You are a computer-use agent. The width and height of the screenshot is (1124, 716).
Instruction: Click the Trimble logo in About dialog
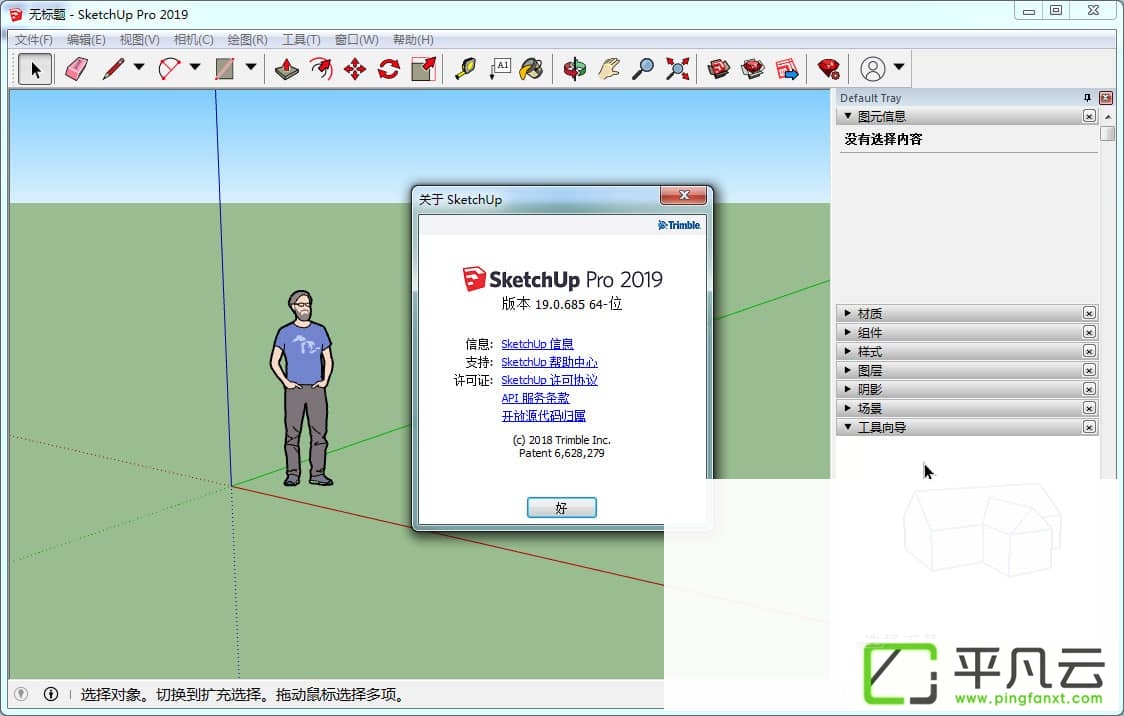coord(679,225)
